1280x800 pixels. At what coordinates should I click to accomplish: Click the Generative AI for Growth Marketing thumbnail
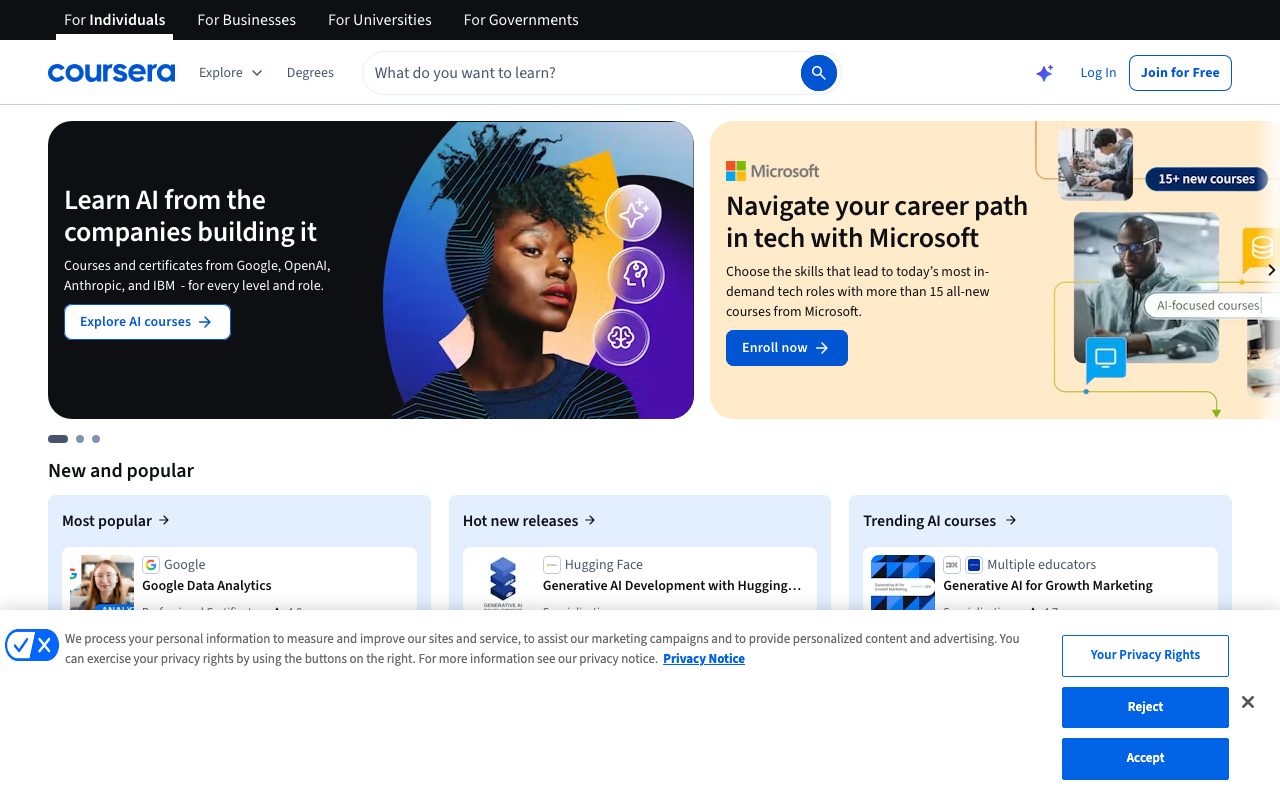[x=903, y=582]
